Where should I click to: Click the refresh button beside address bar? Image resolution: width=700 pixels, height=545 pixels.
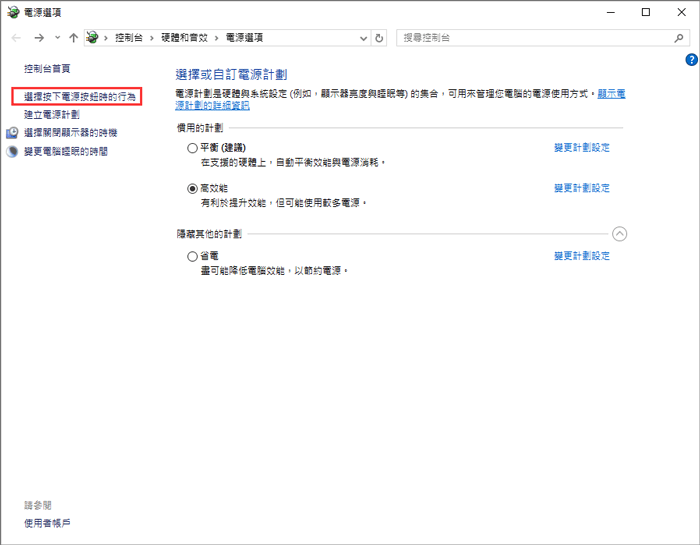[x=379, y=38]
